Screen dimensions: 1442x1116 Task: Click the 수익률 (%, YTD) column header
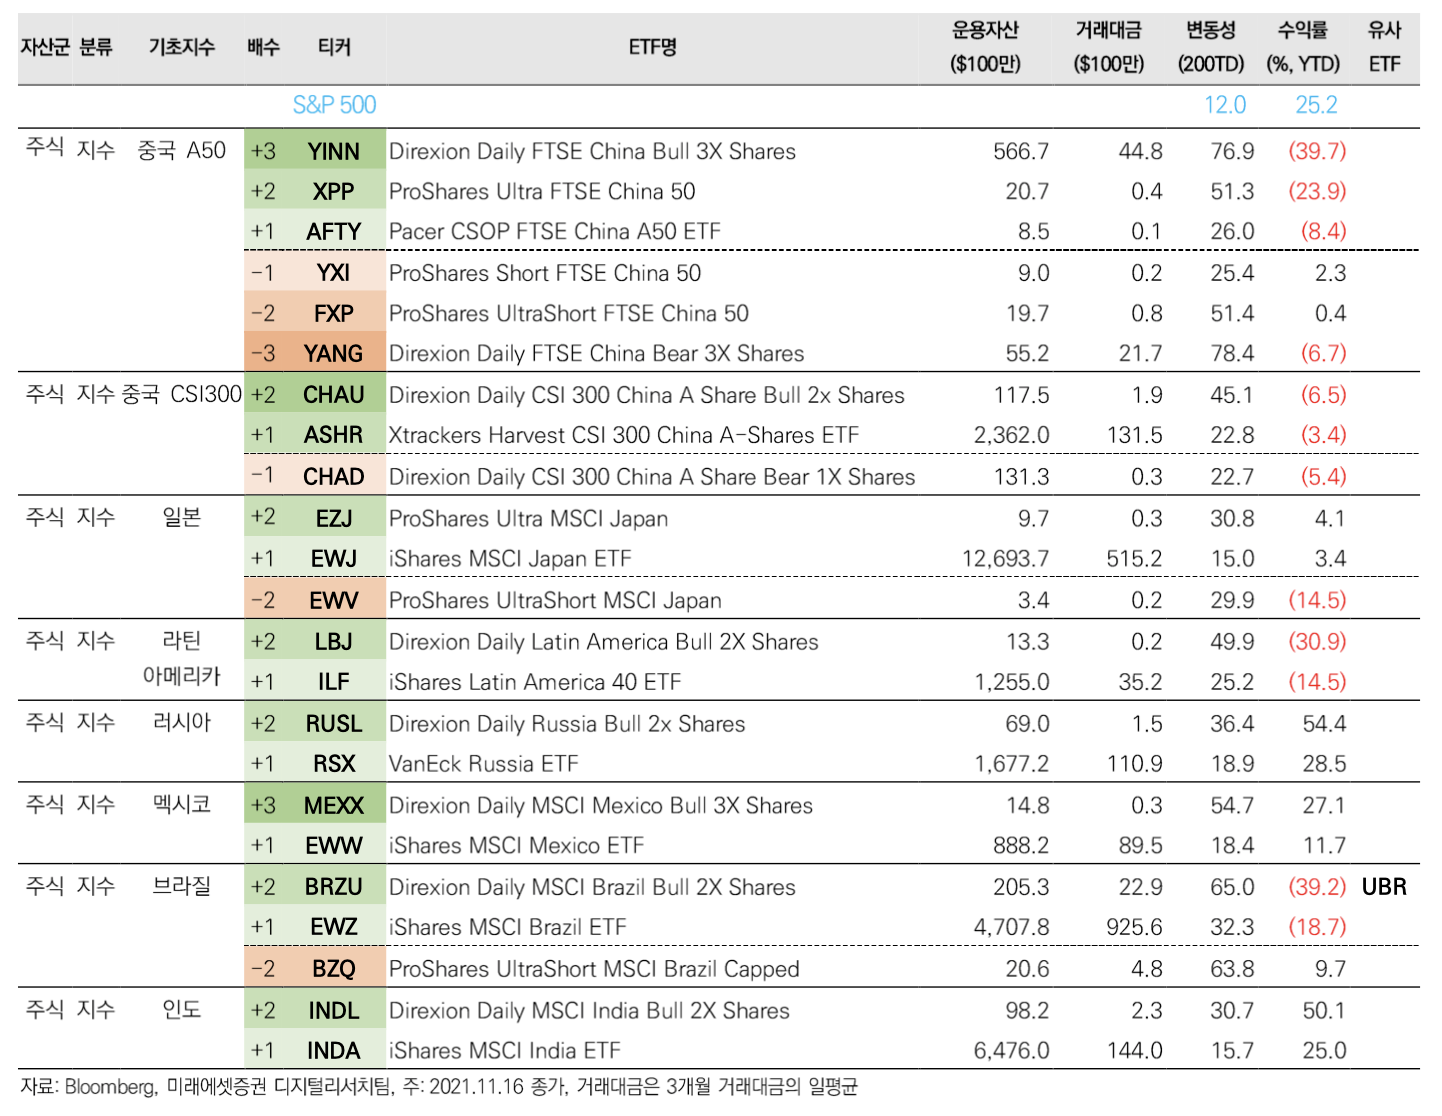(1303, 47)
